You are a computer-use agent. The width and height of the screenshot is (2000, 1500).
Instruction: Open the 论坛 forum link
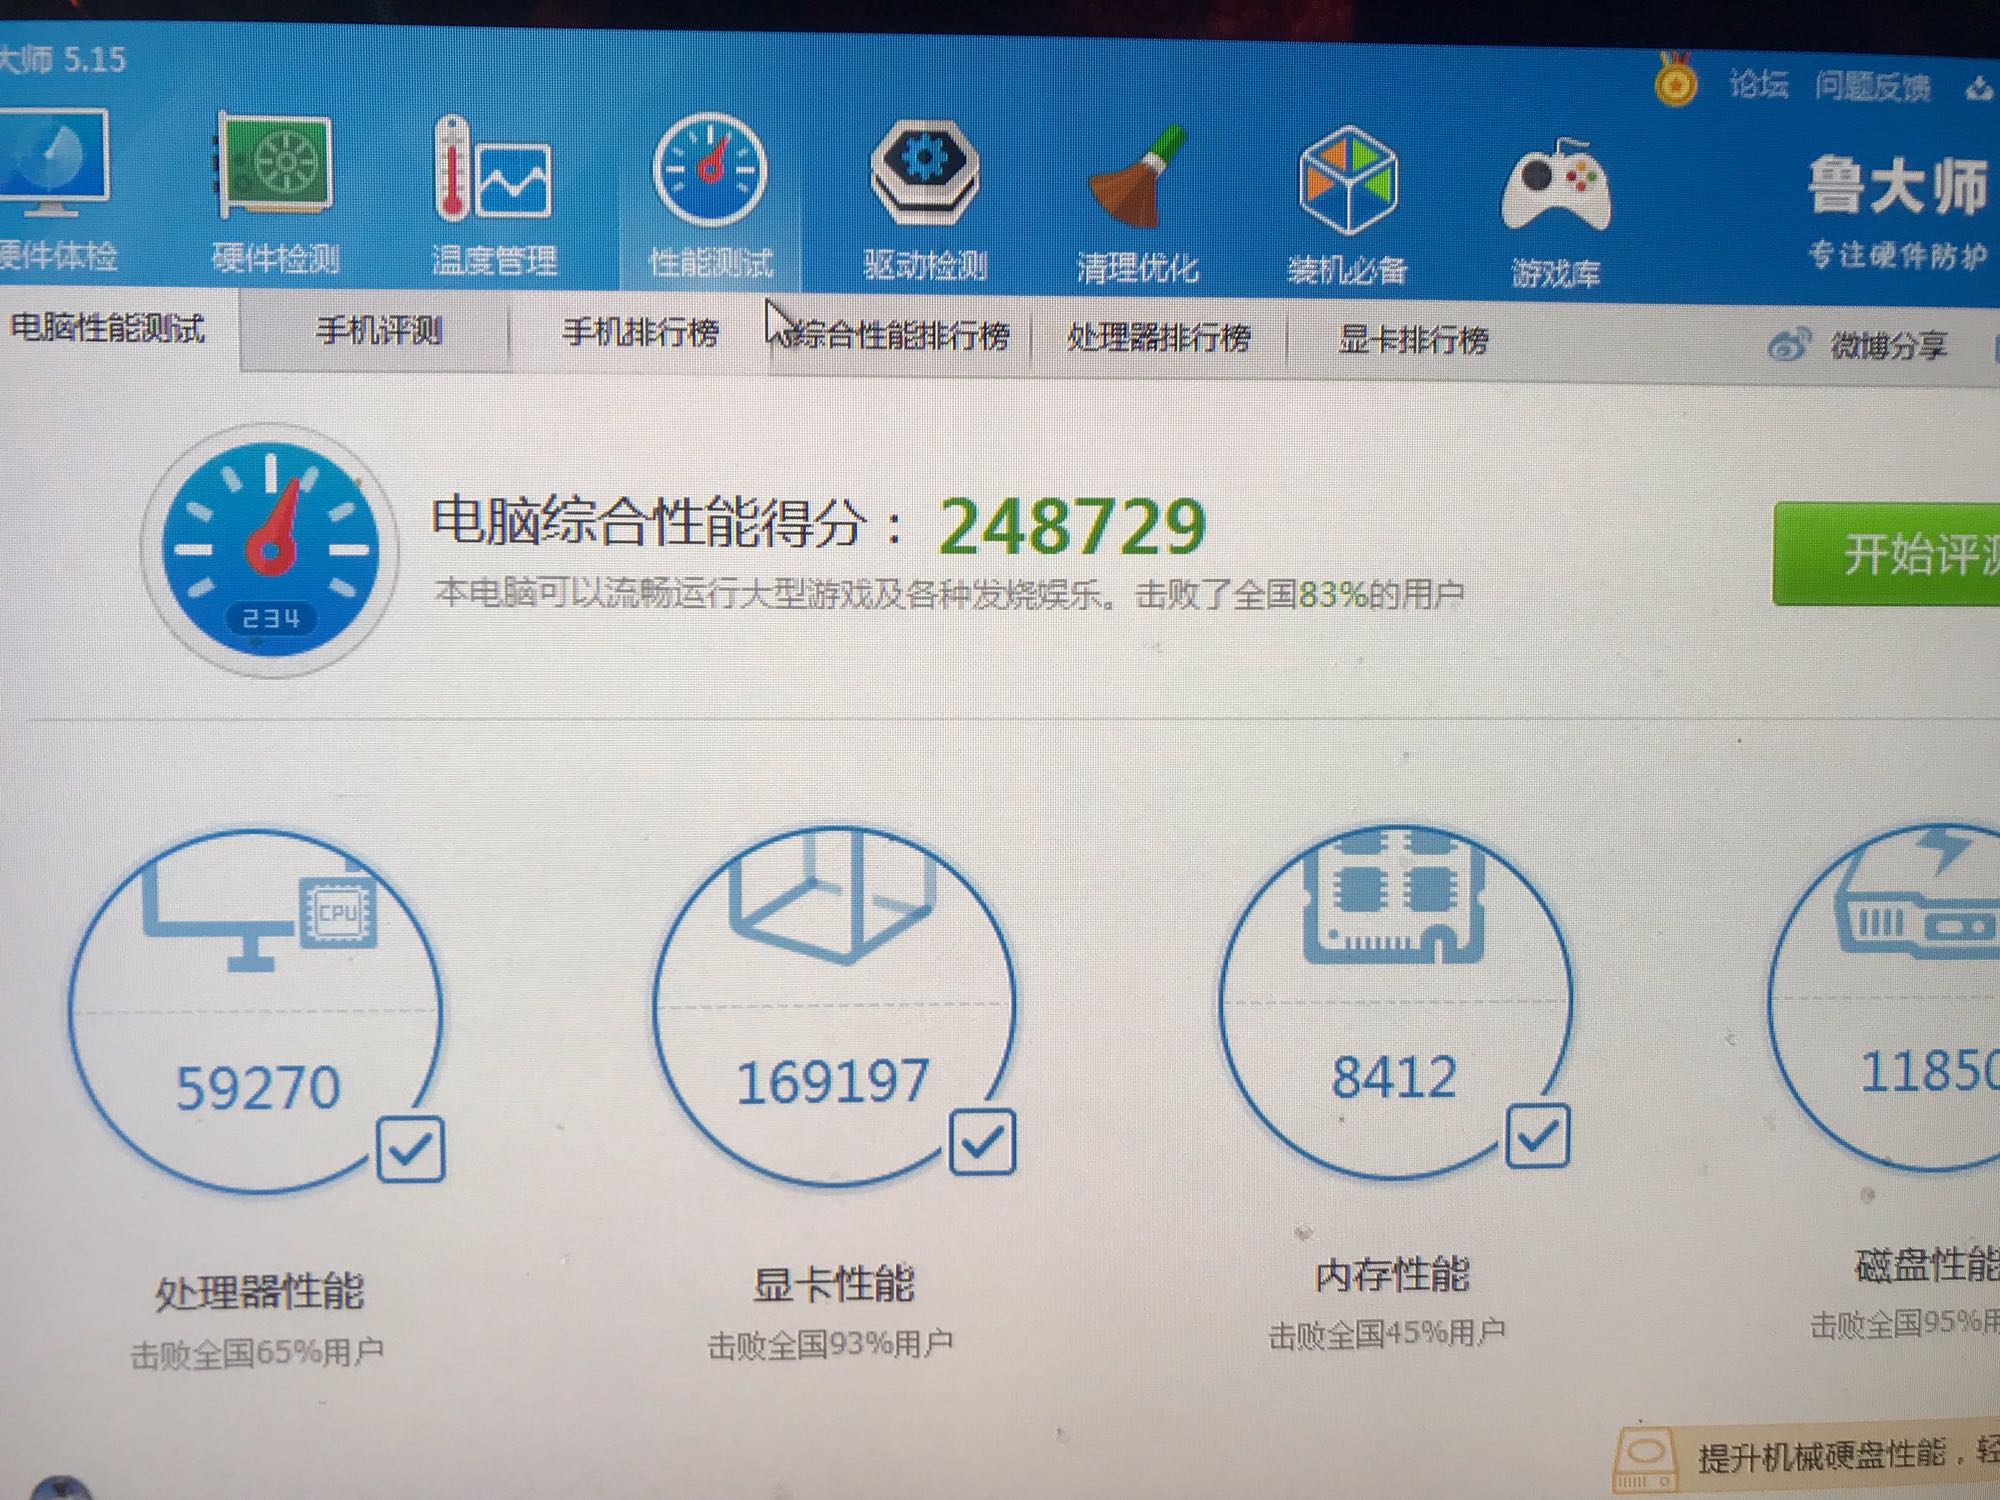[x=1759, y=84]
